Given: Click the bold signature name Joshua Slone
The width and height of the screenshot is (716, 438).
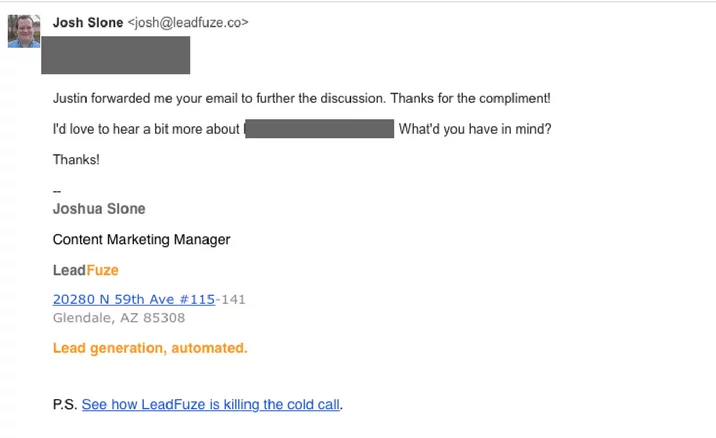Looking at the screenshot, I should pos(99,209).
